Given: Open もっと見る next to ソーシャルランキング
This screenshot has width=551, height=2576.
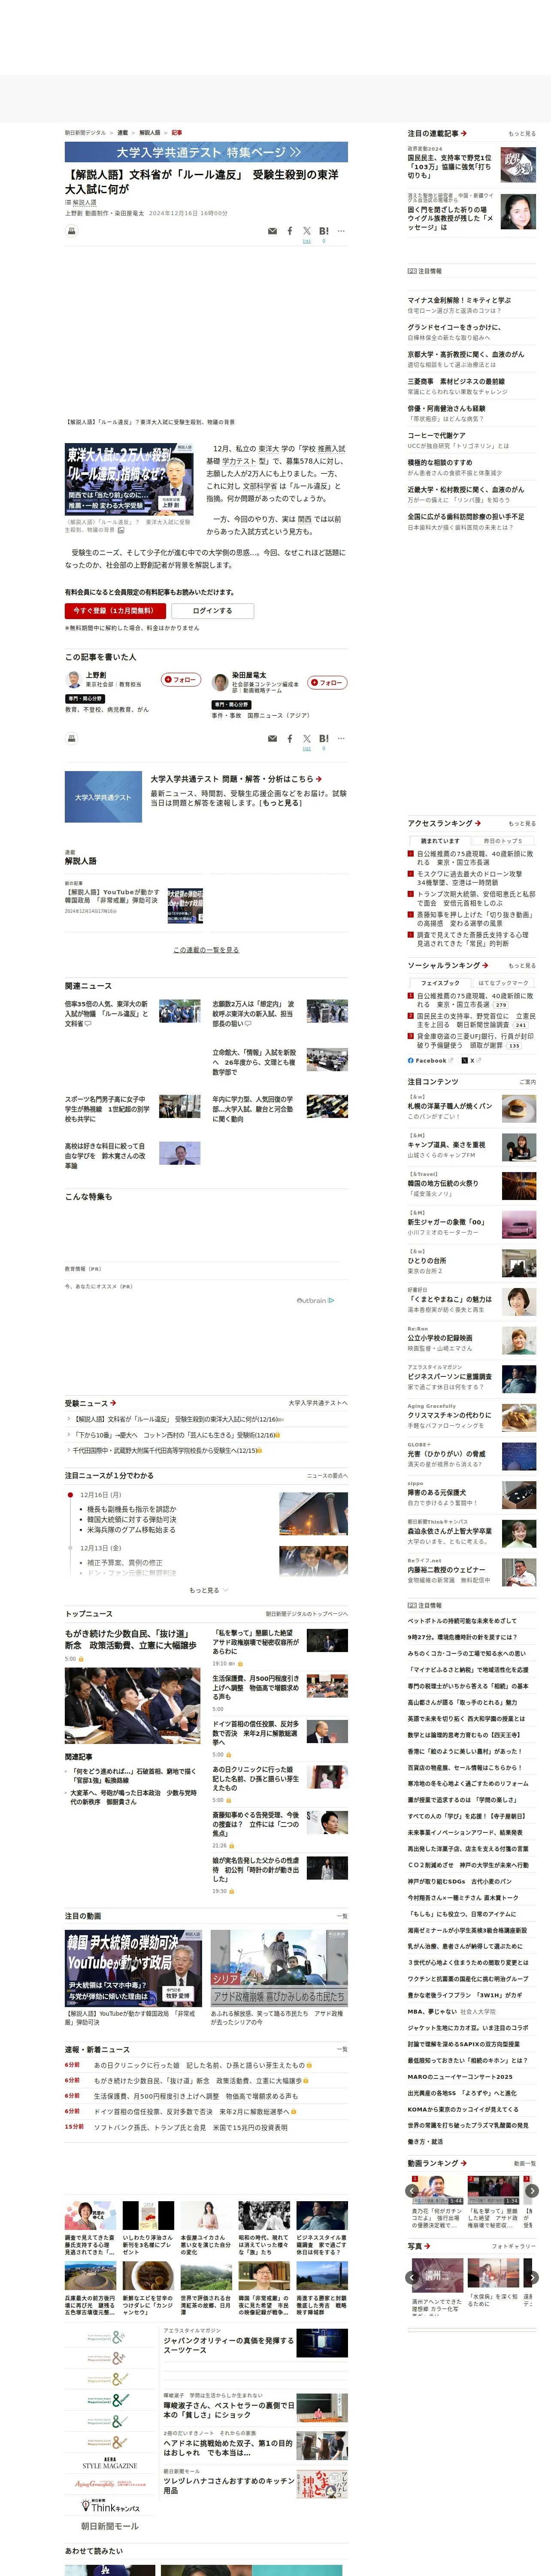Looking at the screenshot, I should (521, 966).
